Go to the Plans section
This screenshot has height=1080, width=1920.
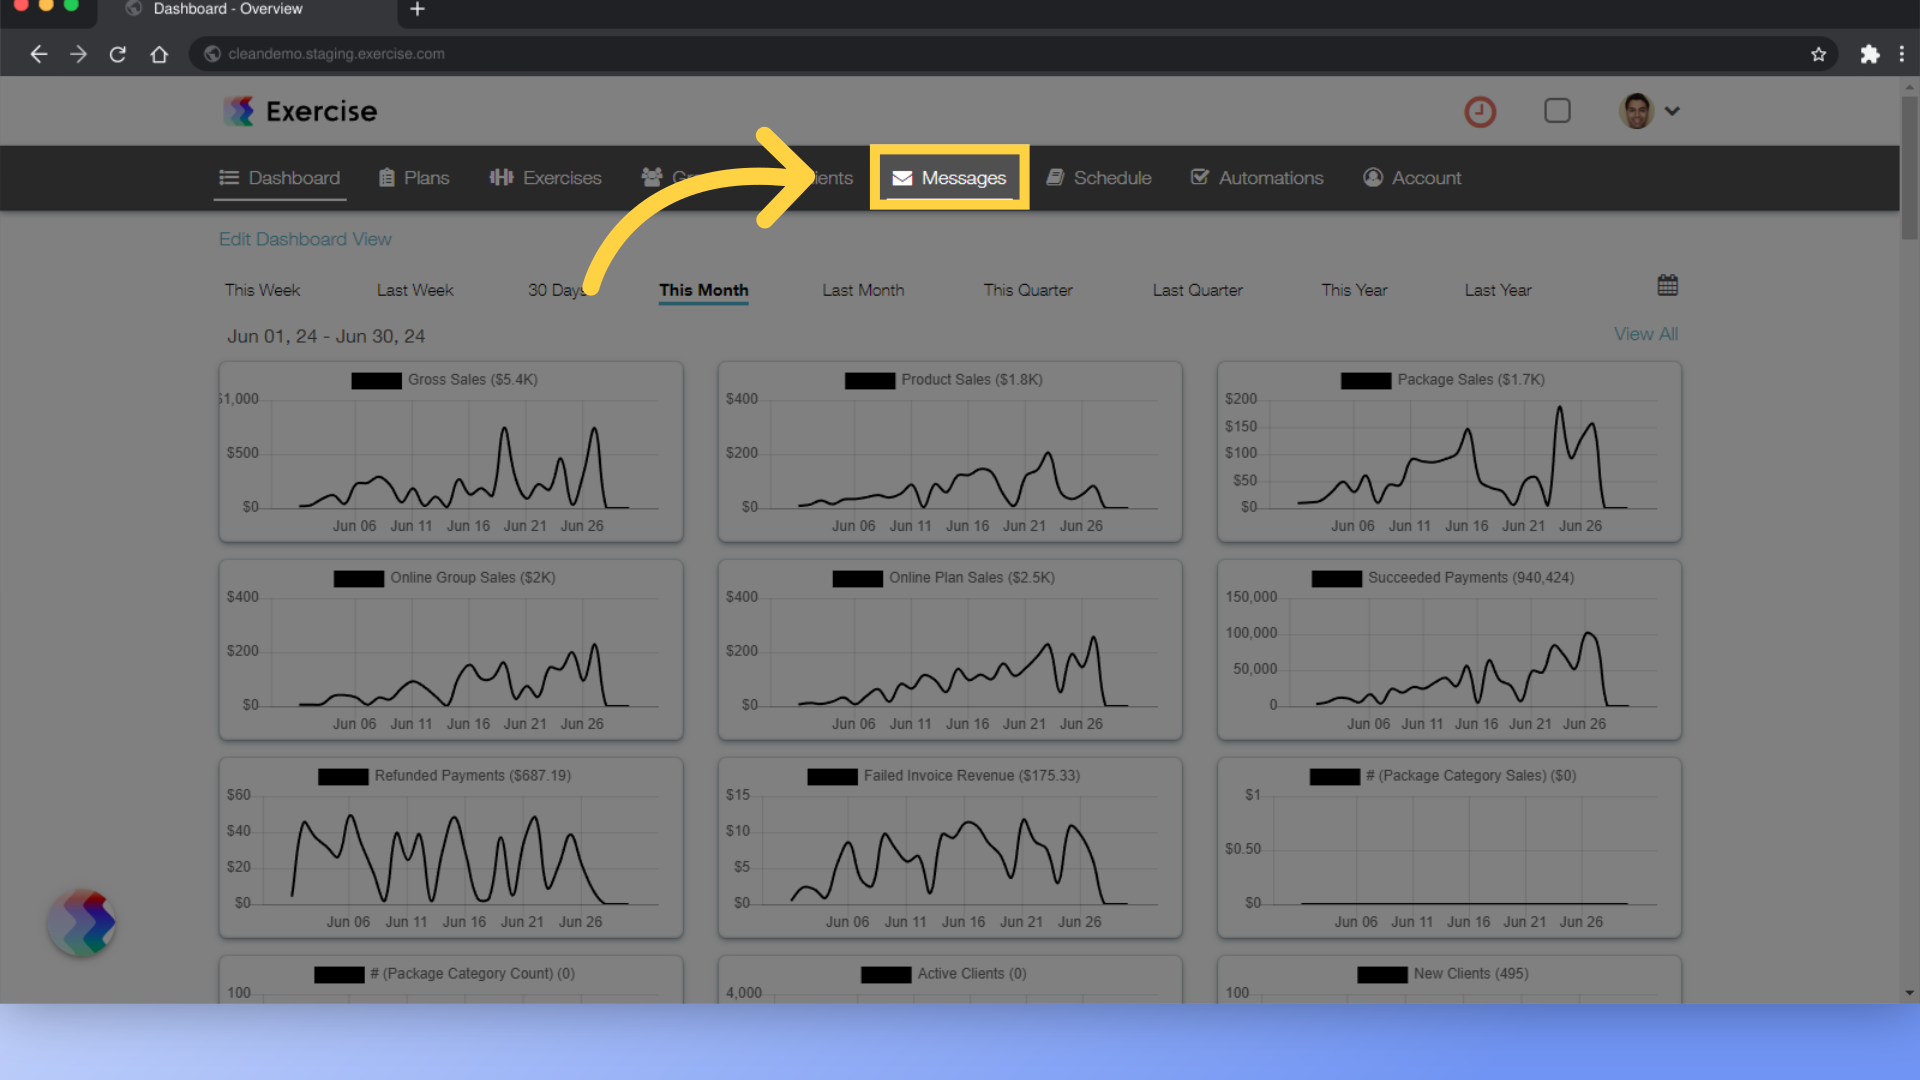point(414,178)
